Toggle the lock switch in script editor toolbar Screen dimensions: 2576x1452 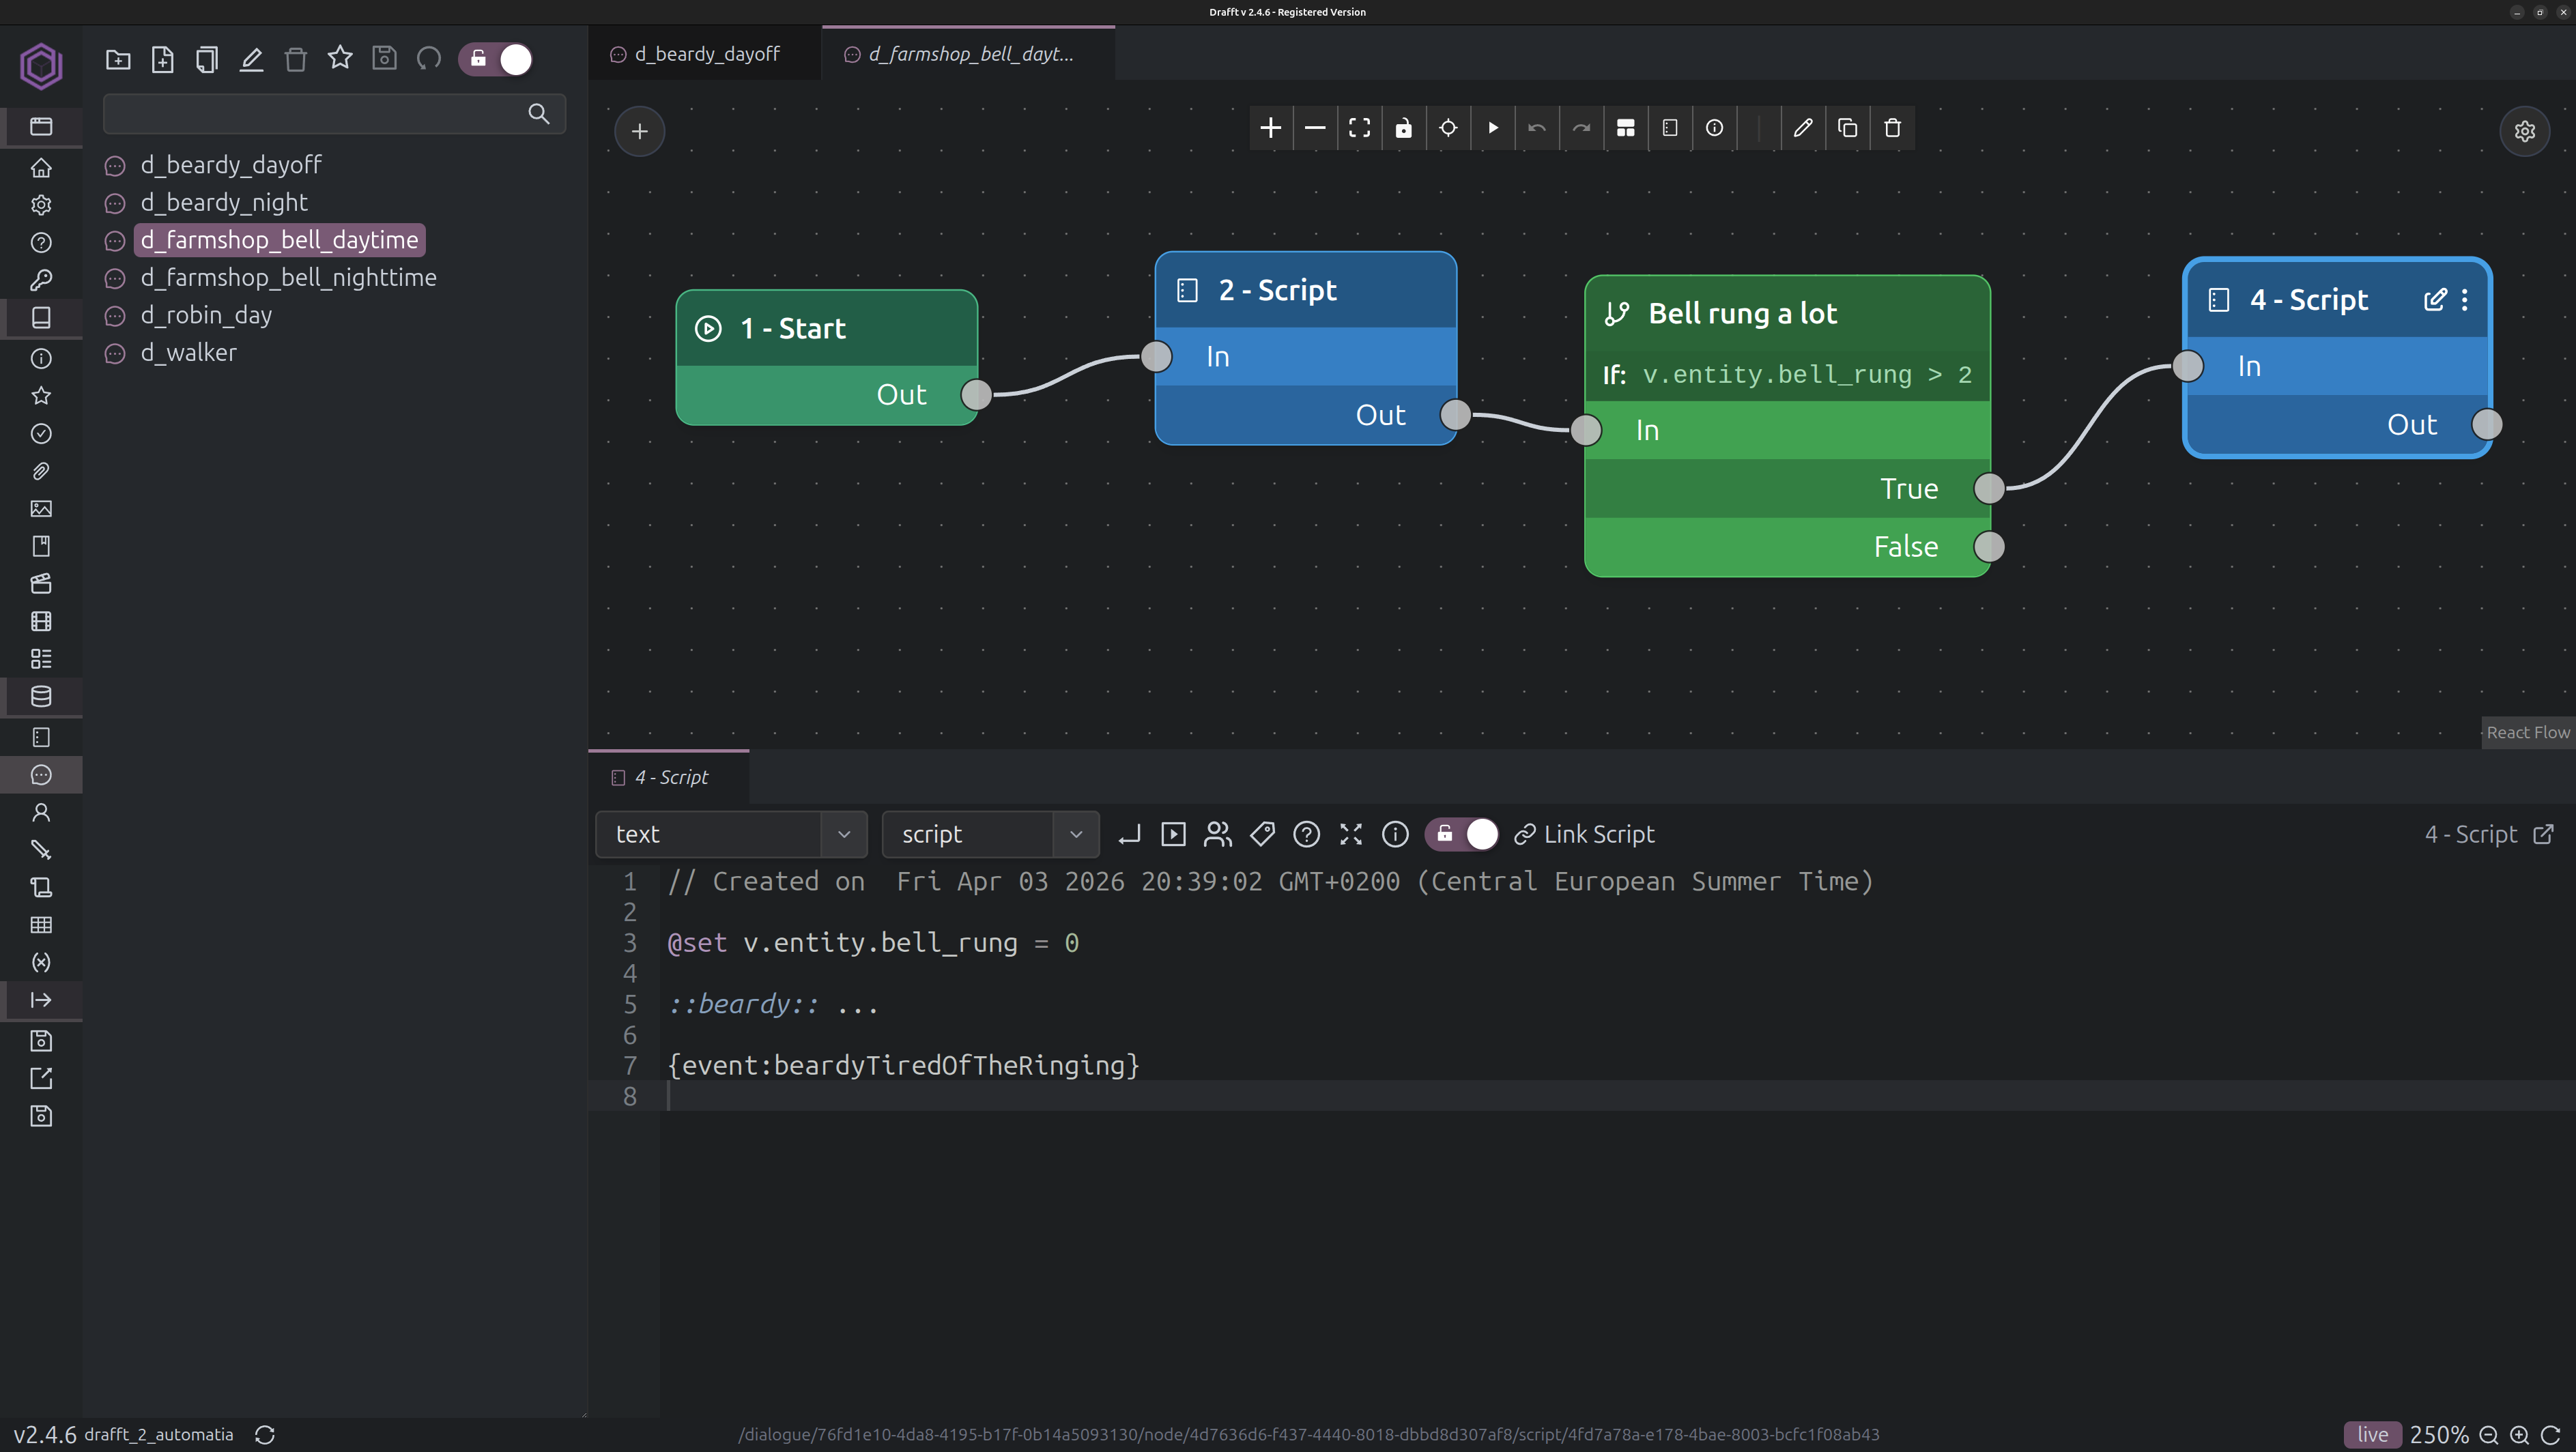pos(1462,834)
